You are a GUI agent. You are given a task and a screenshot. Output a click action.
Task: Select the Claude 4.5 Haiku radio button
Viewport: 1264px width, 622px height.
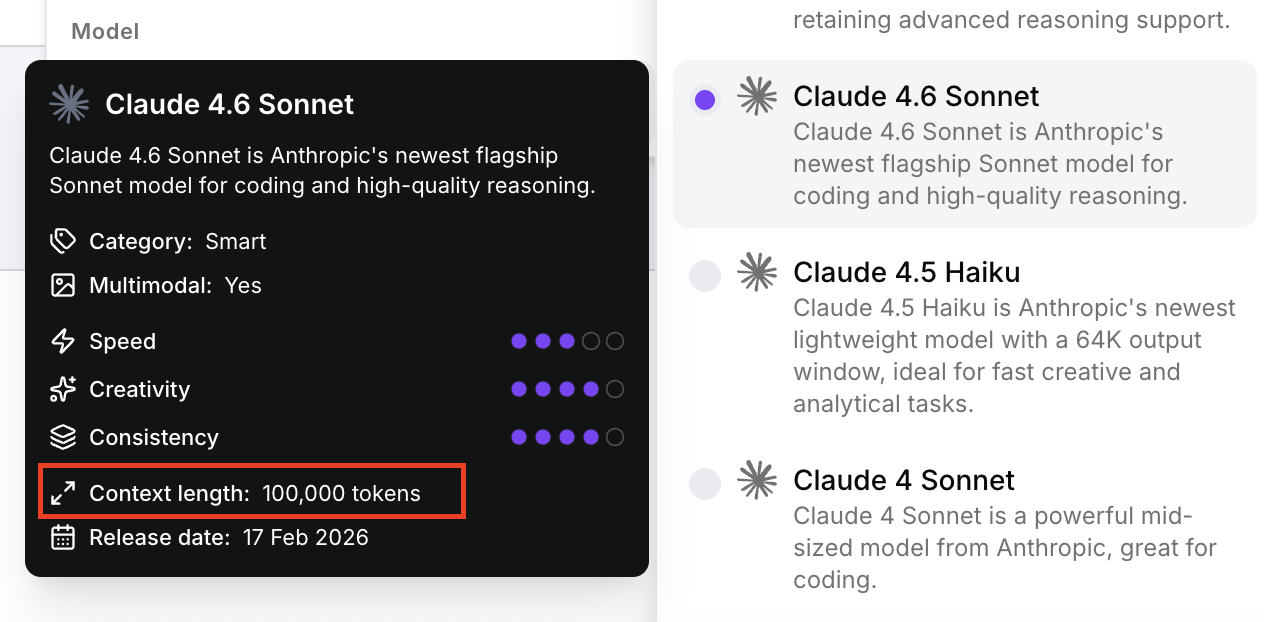click(705, 276)
